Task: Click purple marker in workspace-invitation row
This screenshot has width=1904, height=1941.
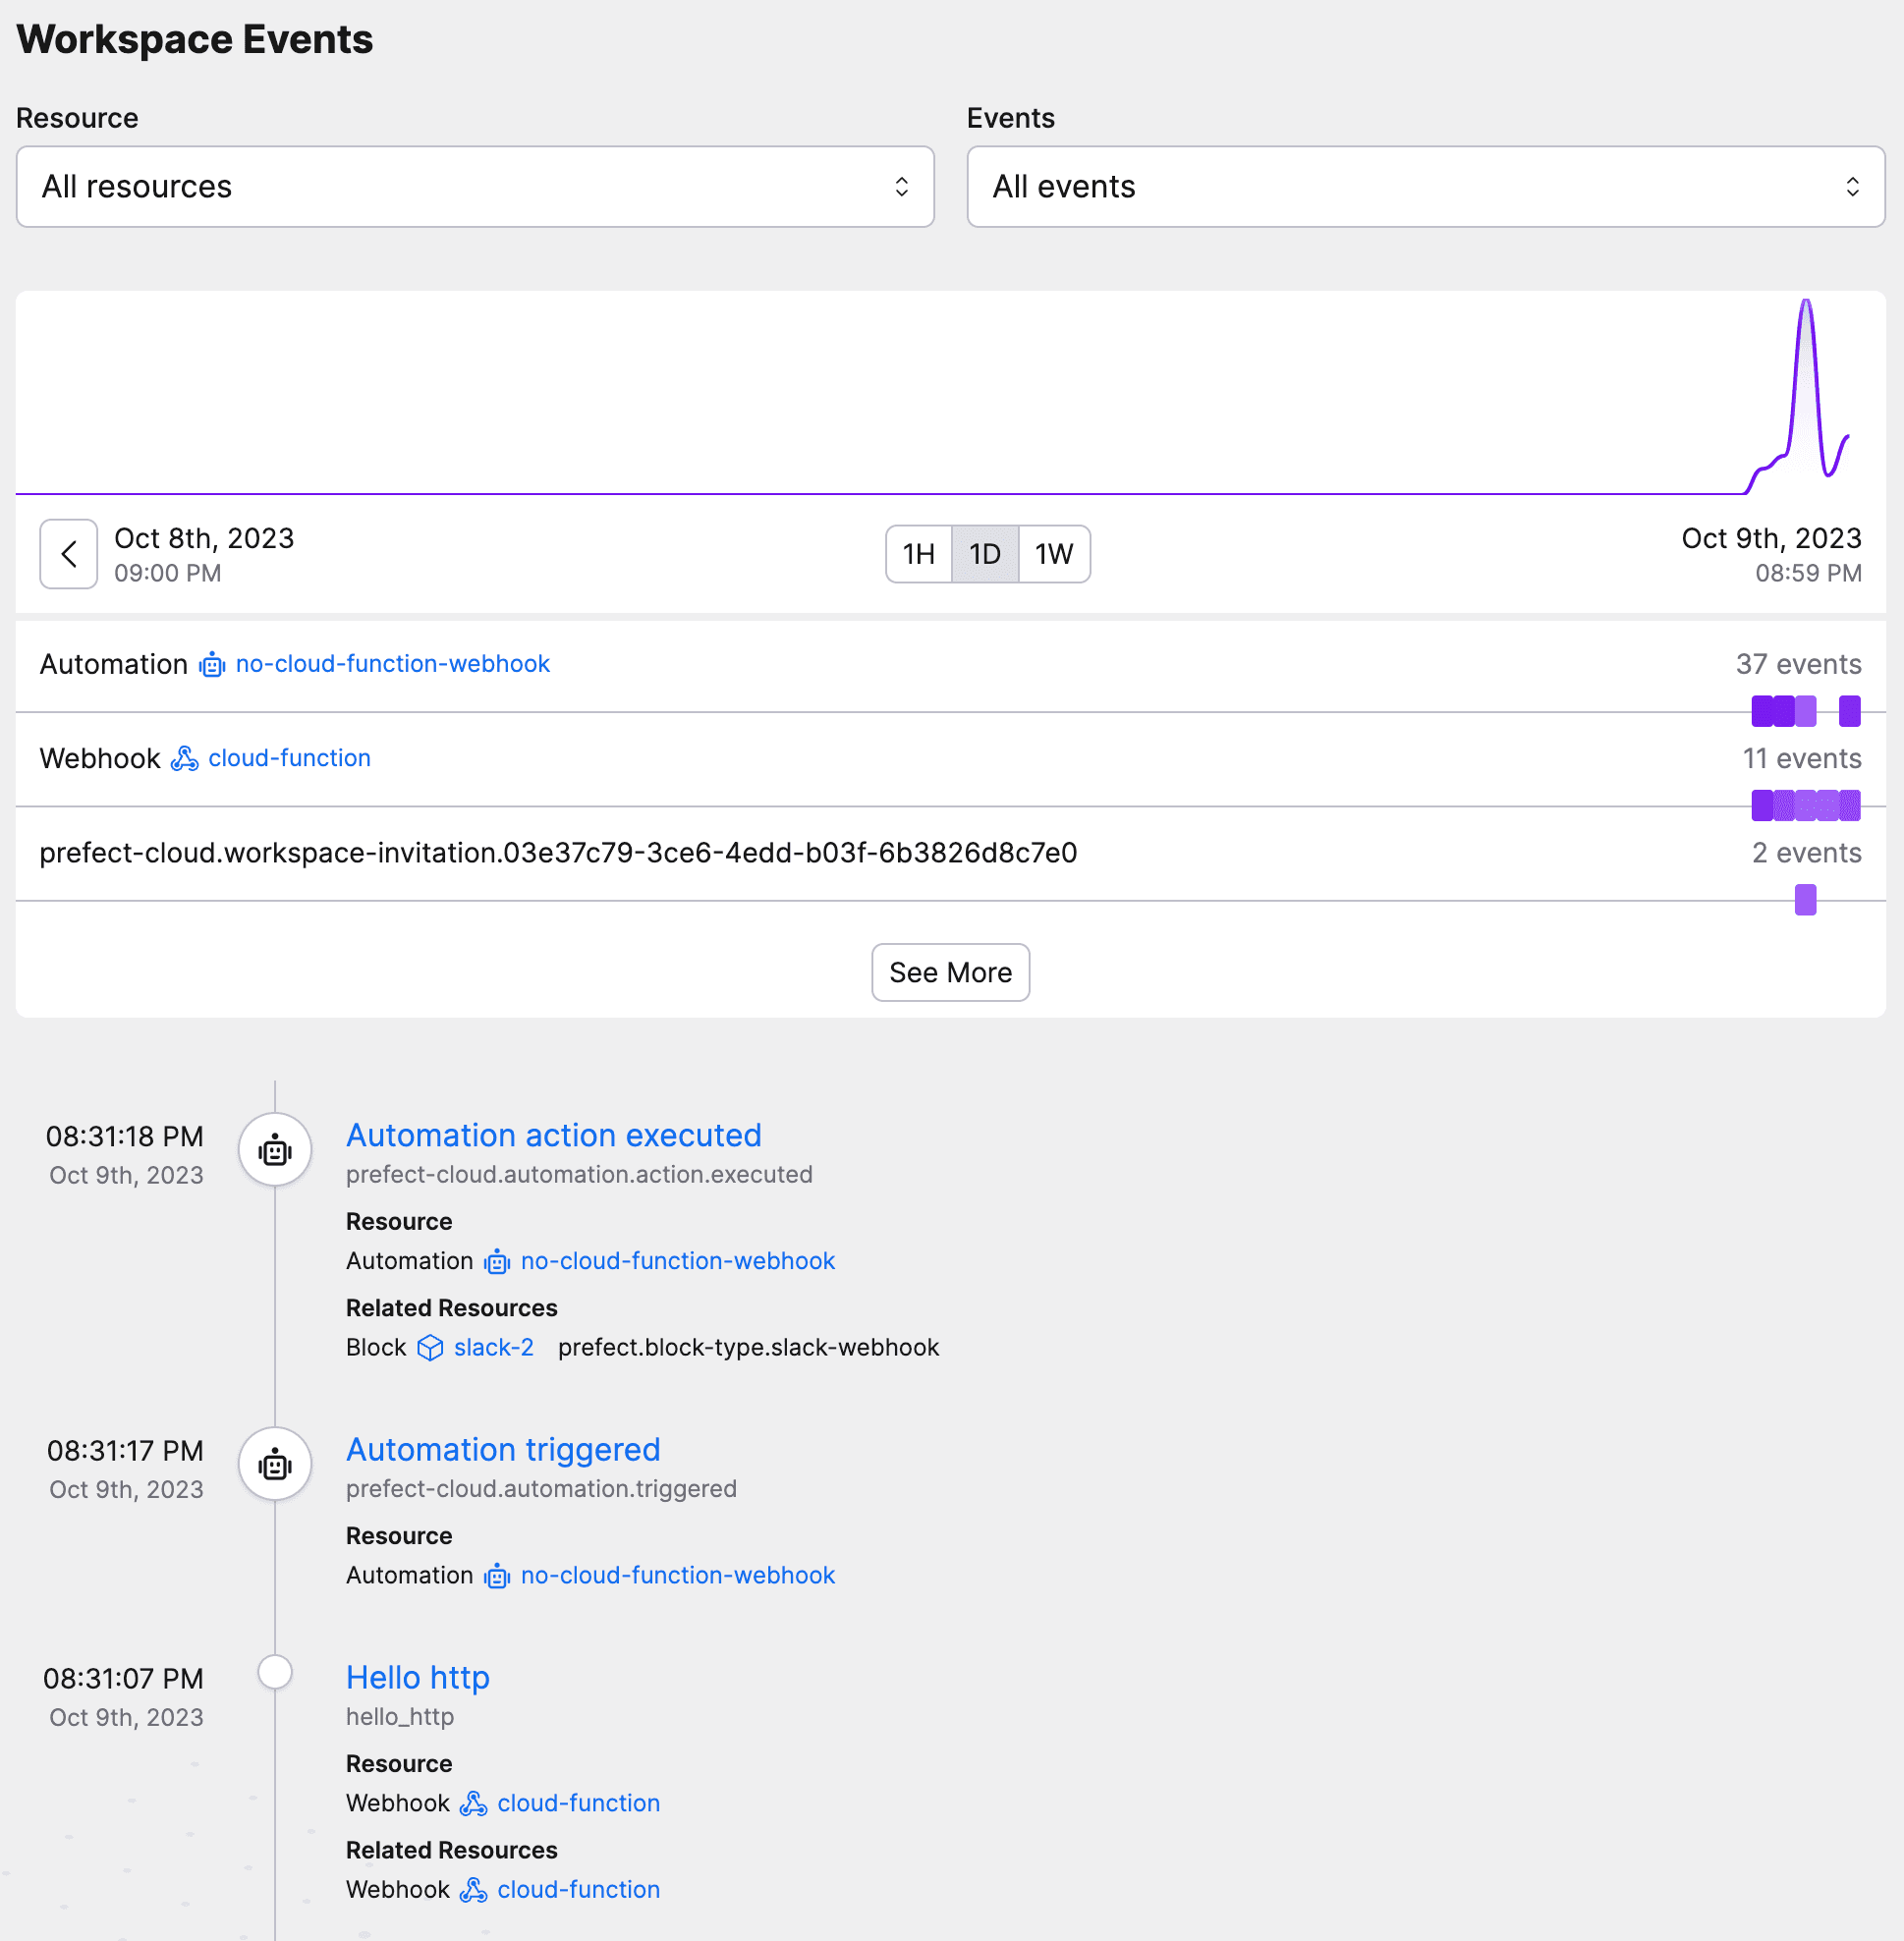Action: (x=1805, y=899)
